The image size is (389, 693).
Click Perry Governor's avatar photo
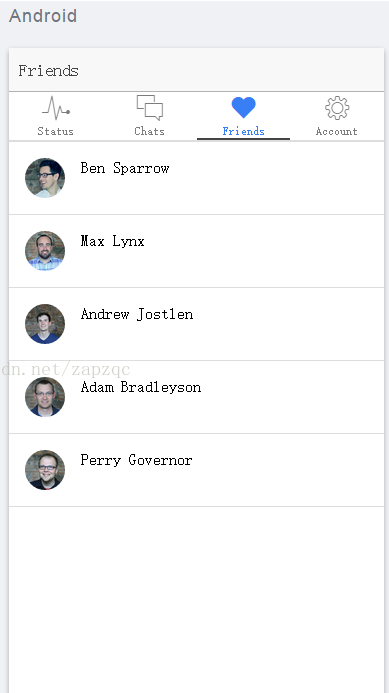[45, 469]
